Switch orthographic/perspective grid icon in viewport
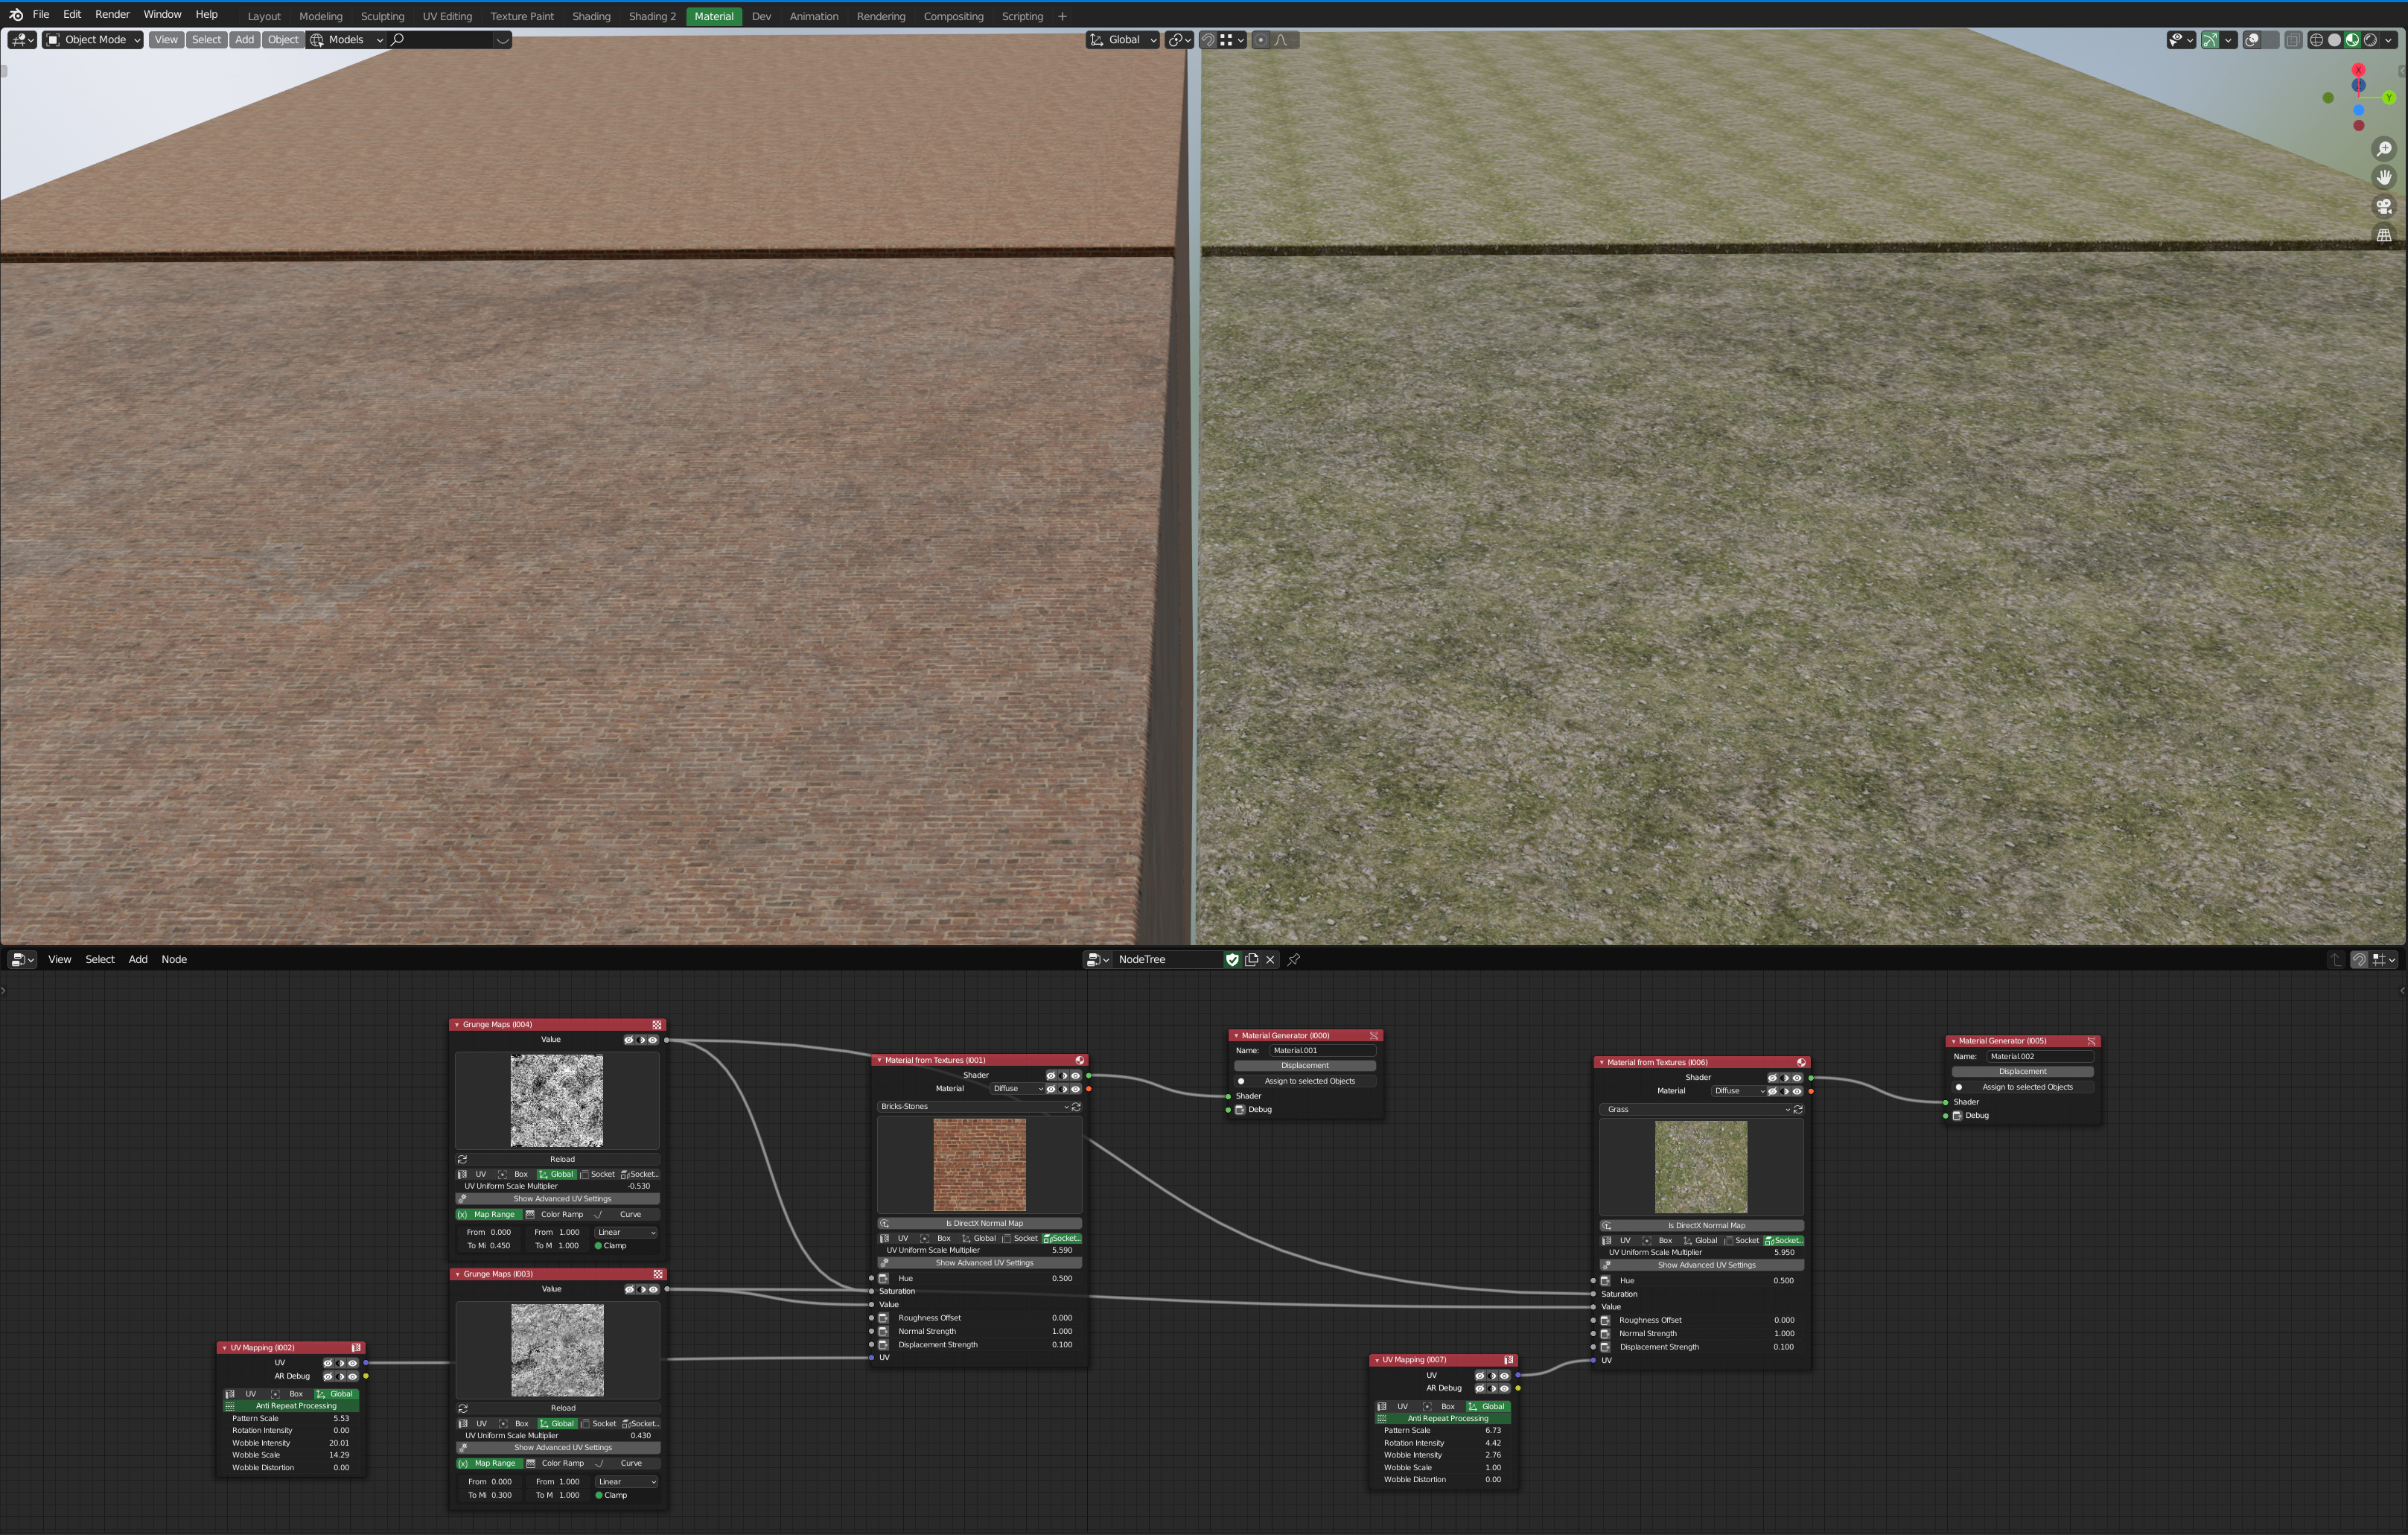This screenshot has height=1535, width=2408. [x=2384, y=235]
